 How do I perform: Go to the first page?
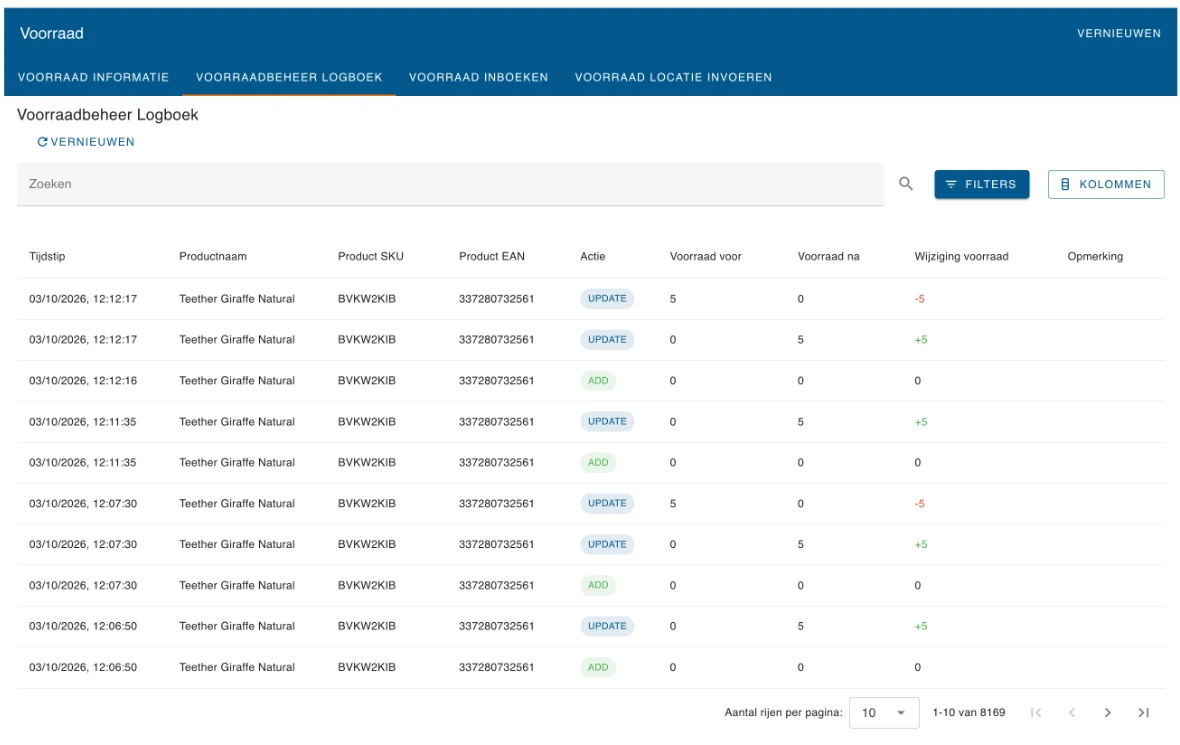(x=1036, y=713)
